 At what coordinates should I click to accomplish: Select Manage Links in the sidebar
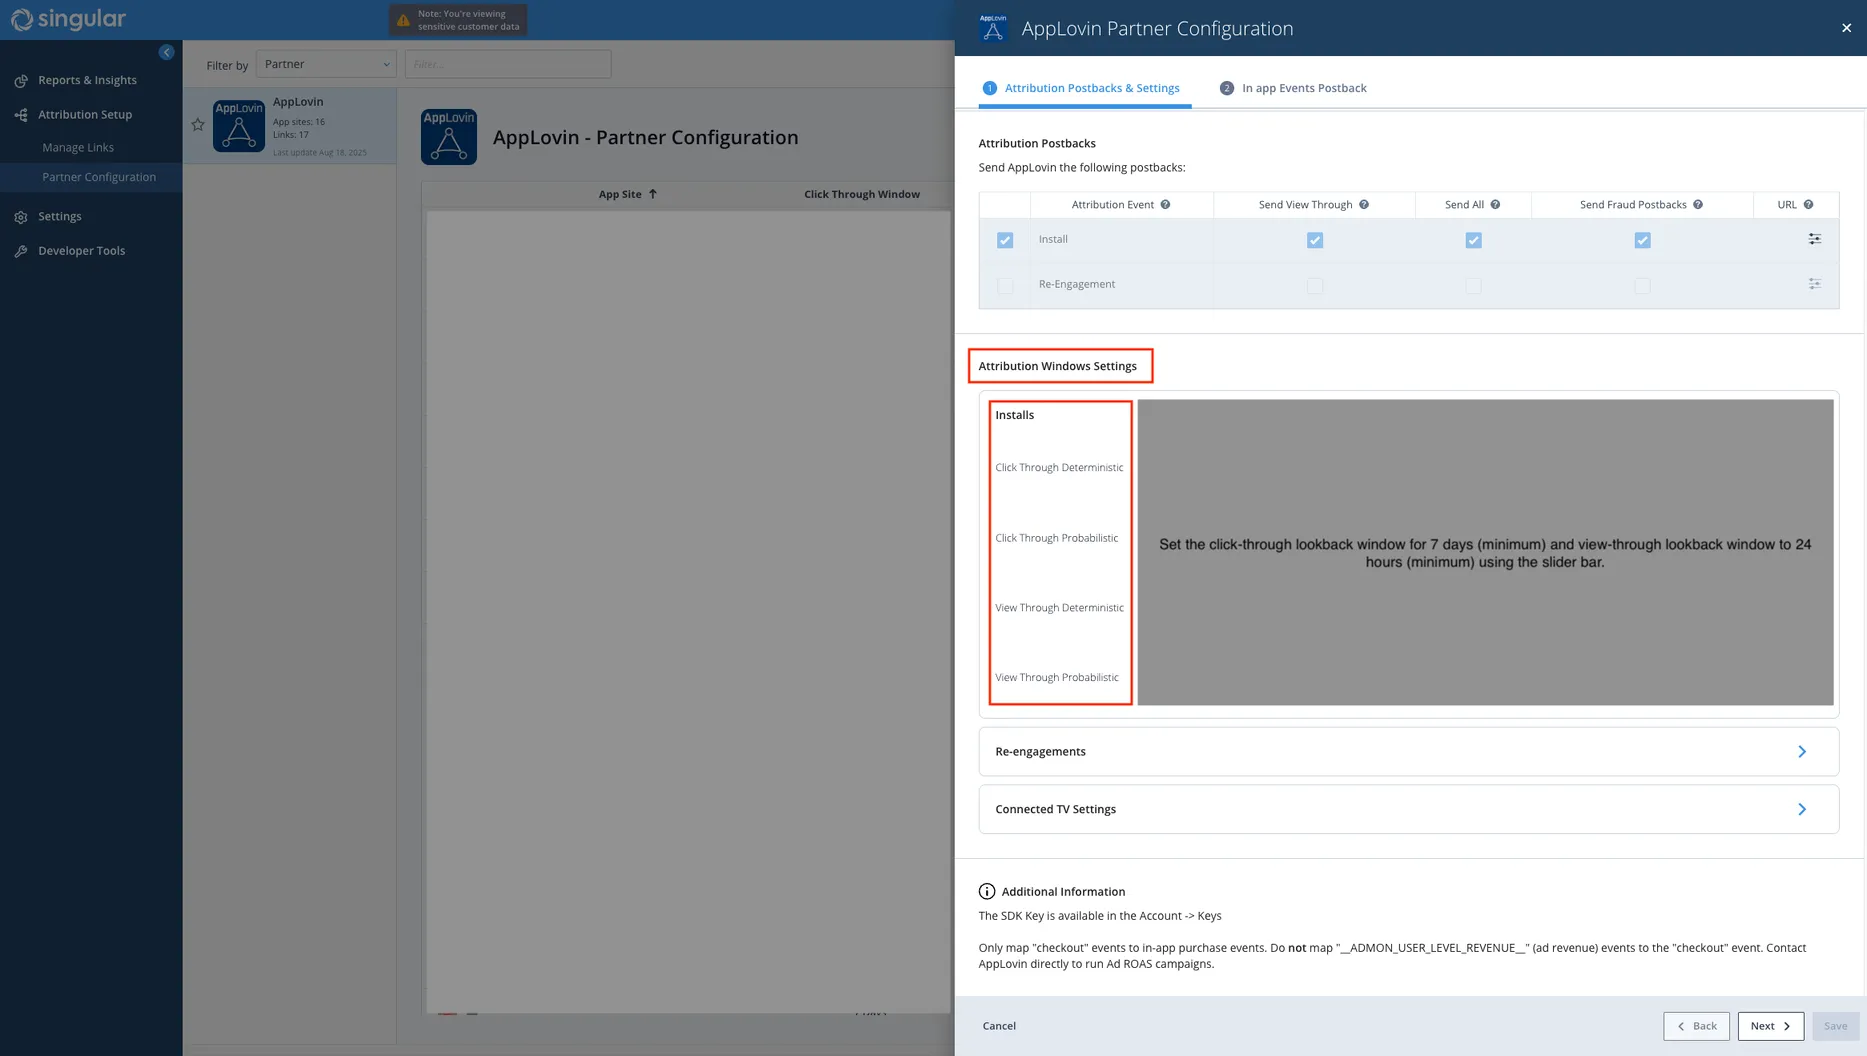78,146
